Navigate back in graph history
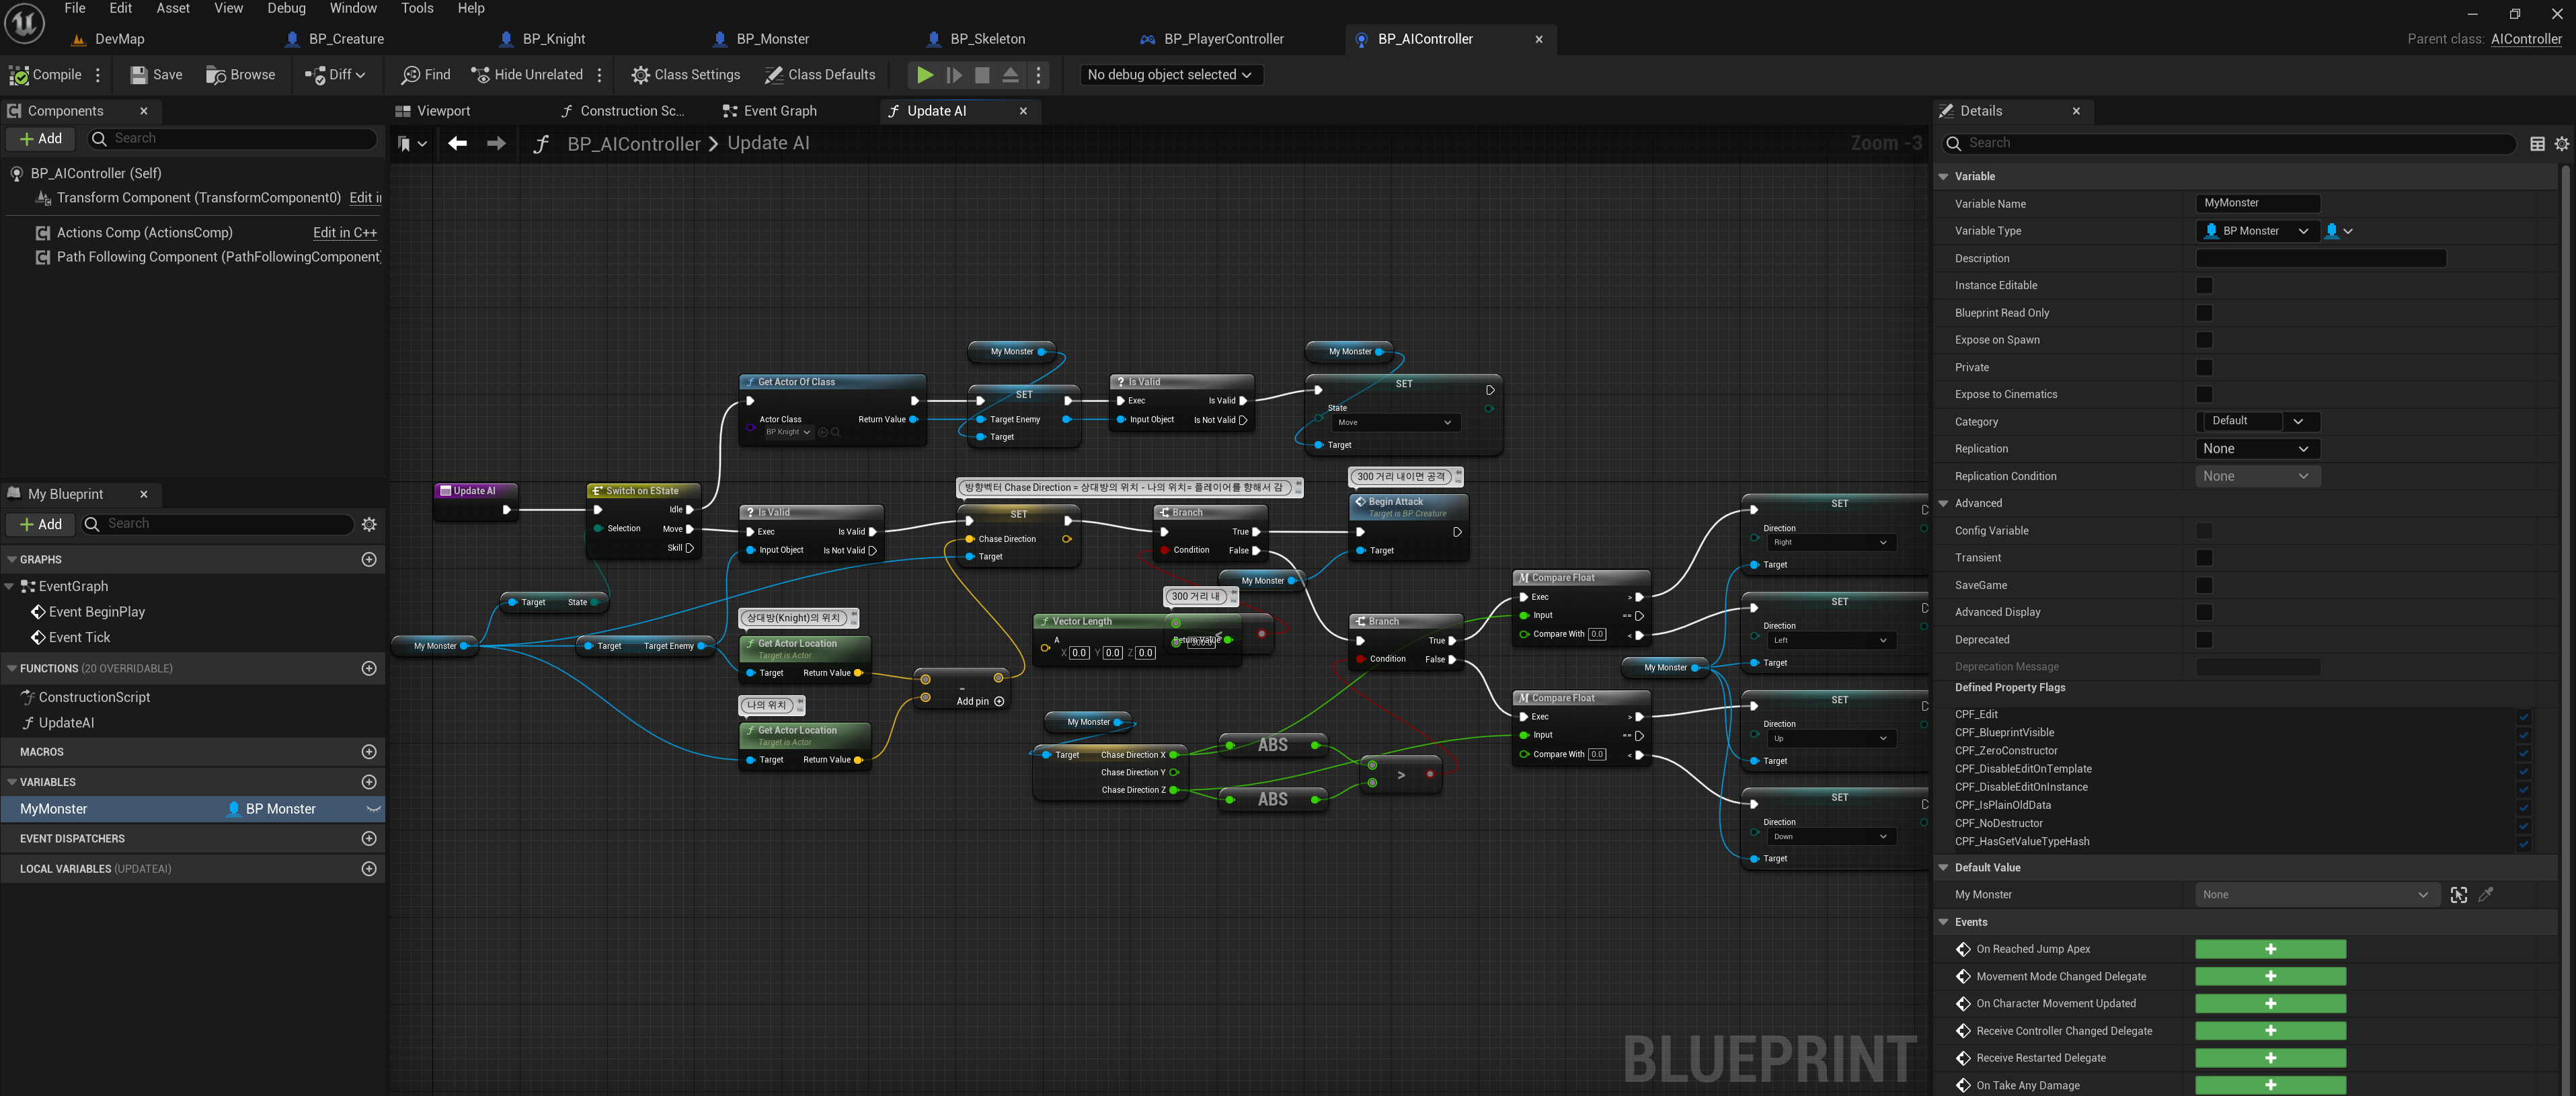Viewport: 2576px width, 1096px height. coord(457,144)
